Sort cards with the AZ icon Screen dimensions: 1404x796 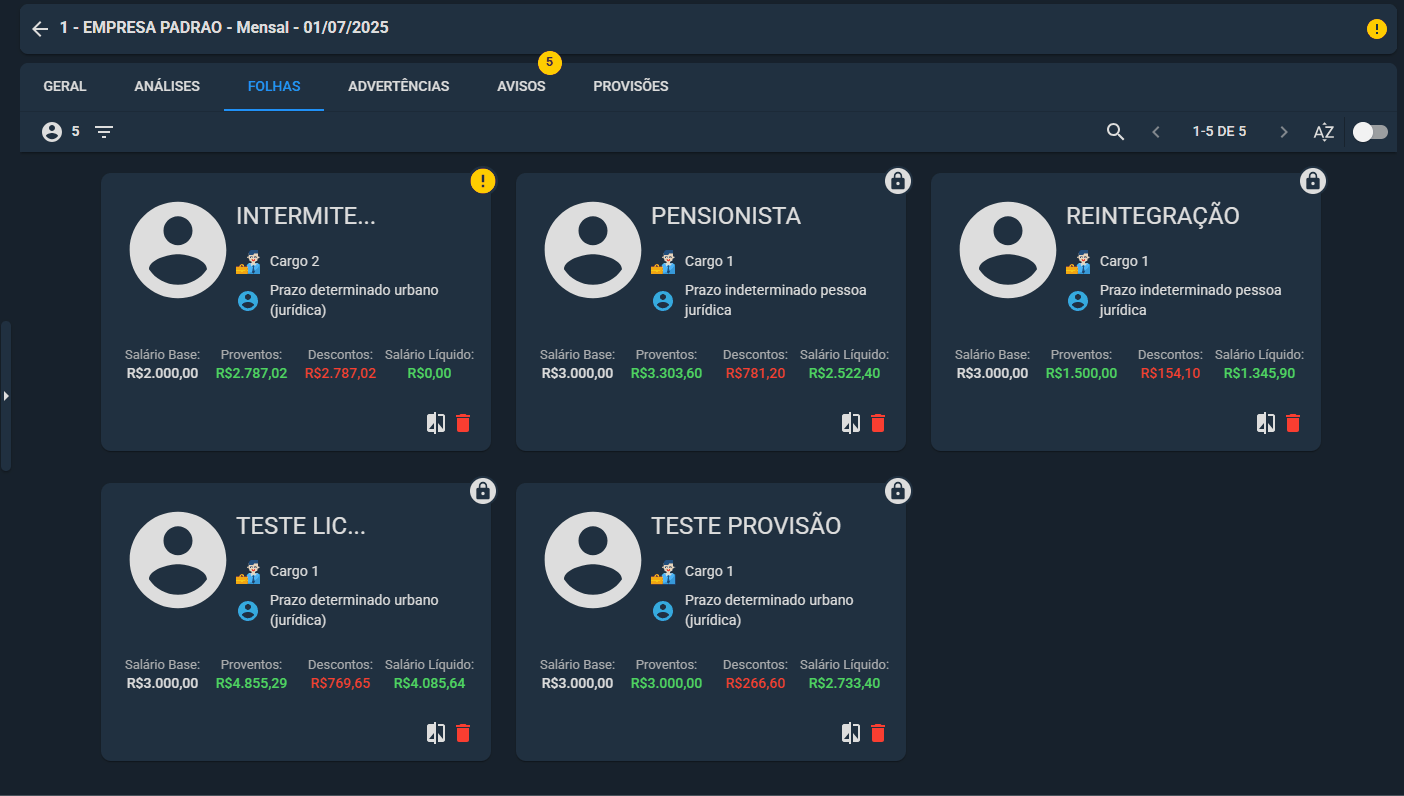1324,131
